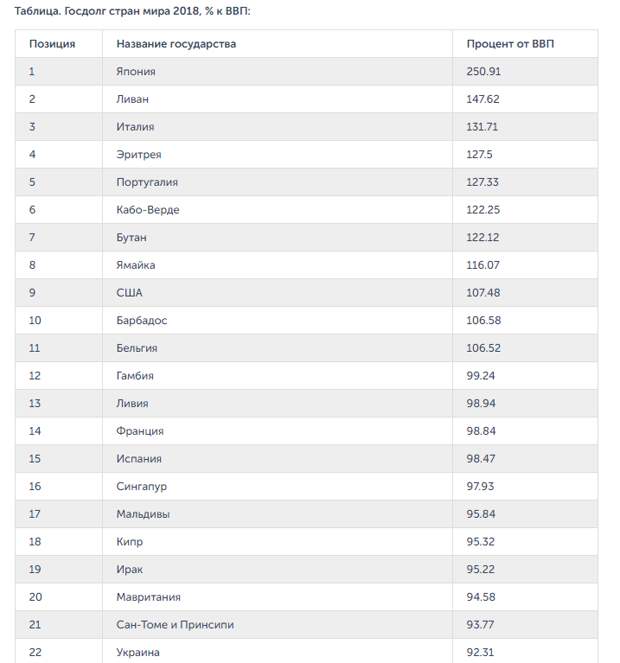The width and height of the screenshot is (620, 663).
Task: Click the value 250.91 for Japan
Action: 483,71
